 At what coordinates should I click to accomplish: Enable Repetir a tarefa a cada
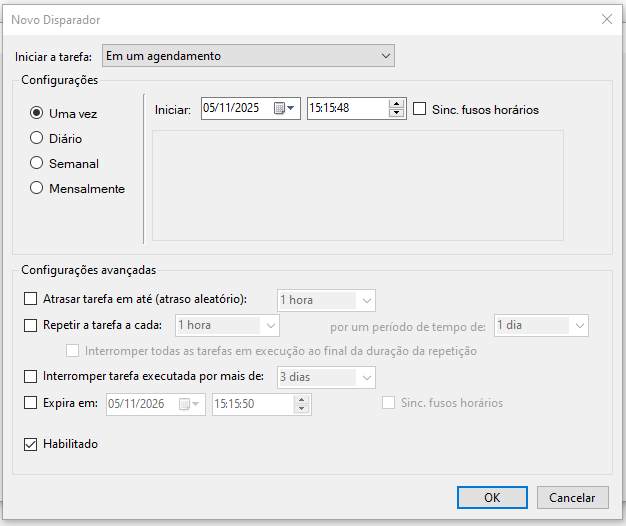pos(30,325)
